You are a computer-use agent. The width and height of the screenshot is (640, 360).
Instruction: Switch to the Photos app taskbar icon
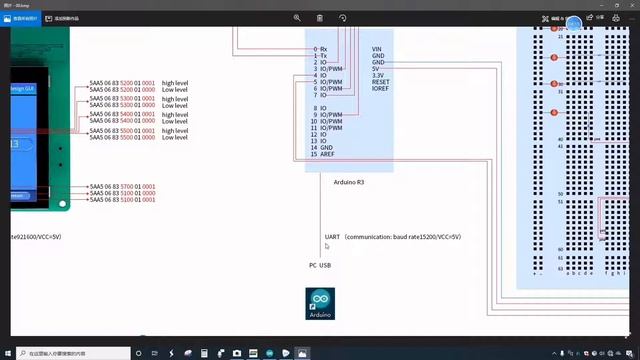(x=302, y=353)
